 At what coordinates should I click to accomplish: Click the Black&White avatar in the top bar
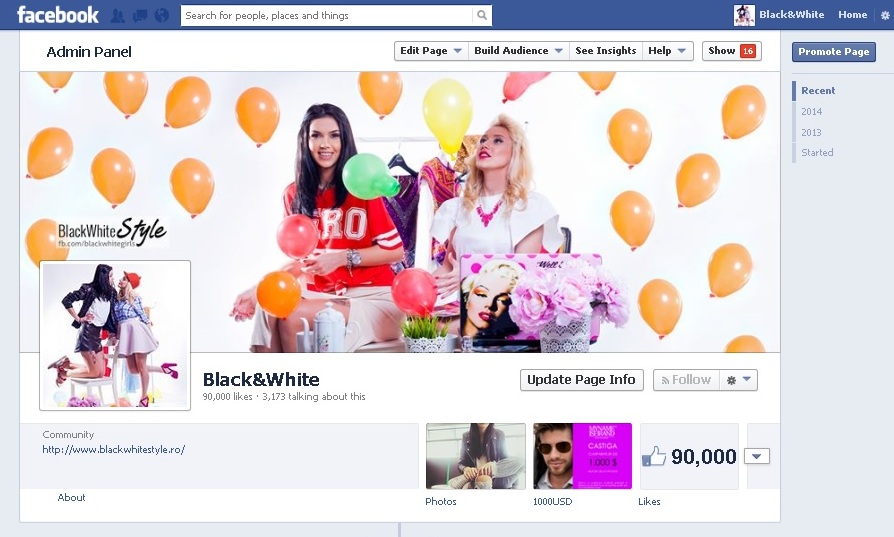tap(744, 15)
